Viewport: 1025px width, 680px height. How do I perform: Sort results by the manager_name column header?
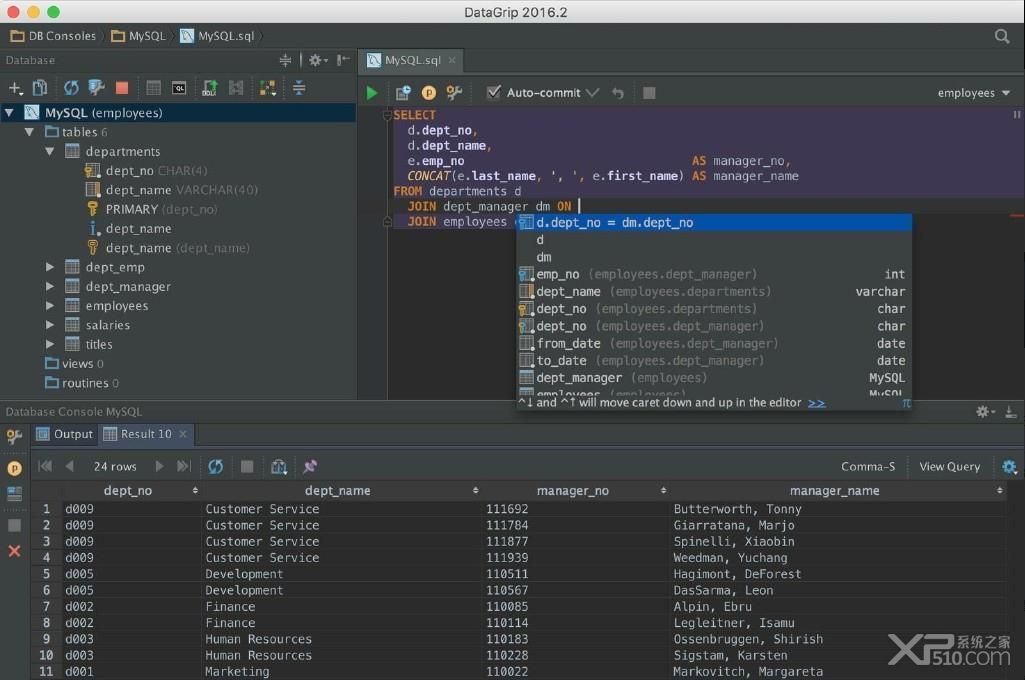point(834,490)
